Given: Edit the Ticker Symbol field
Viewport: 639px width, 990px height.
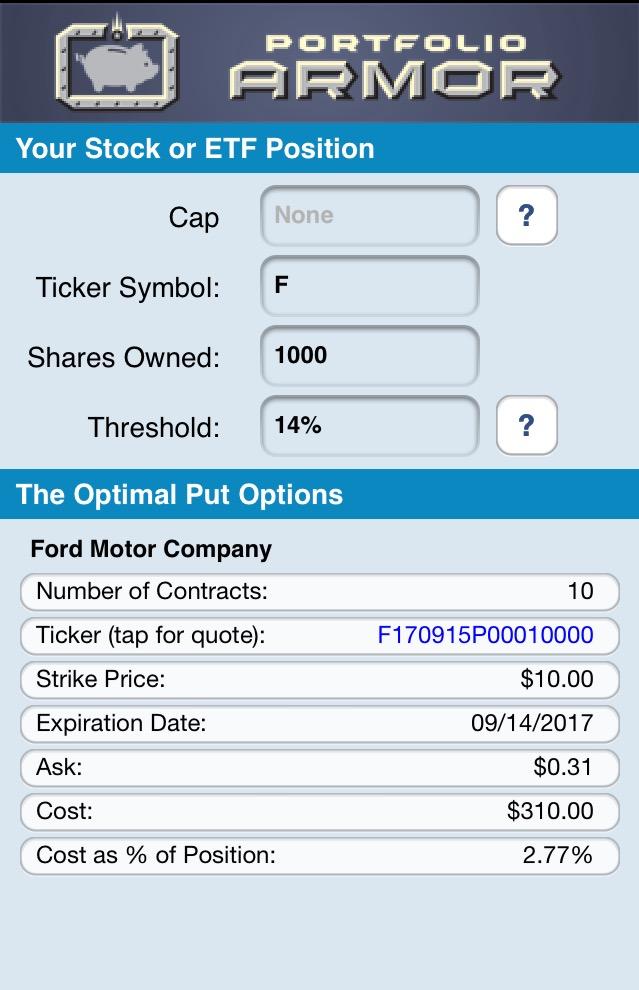Looking at the screenshot, I should [x=370, y=286].
